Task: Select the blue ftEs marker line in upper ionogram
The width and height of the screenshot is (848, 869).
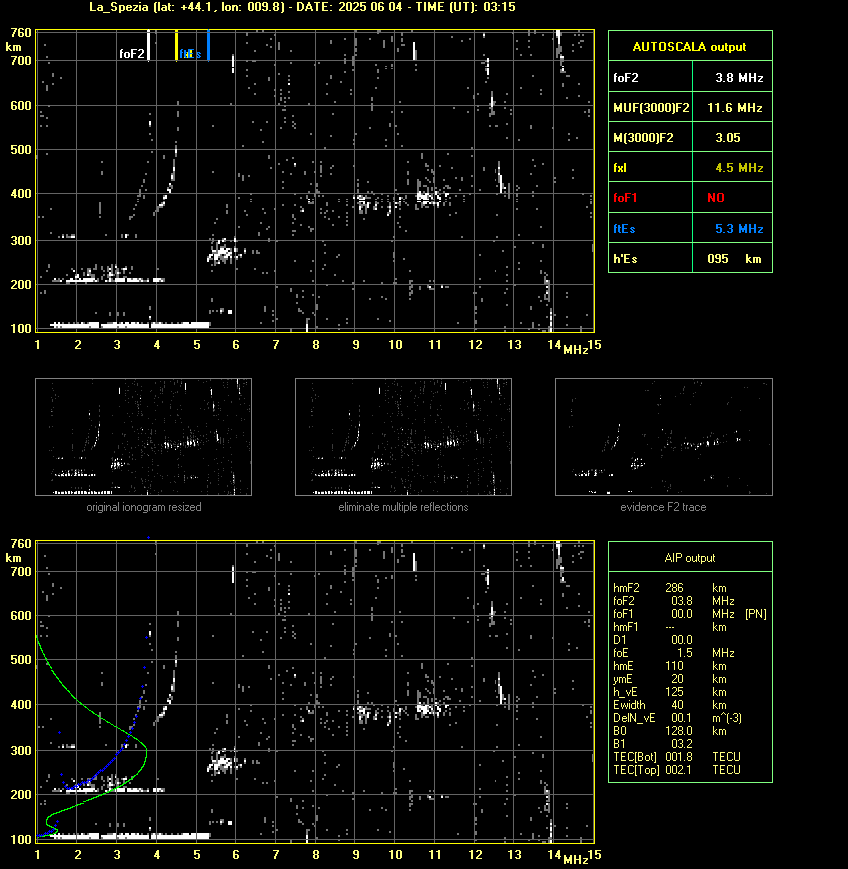Action: [208, 45]
